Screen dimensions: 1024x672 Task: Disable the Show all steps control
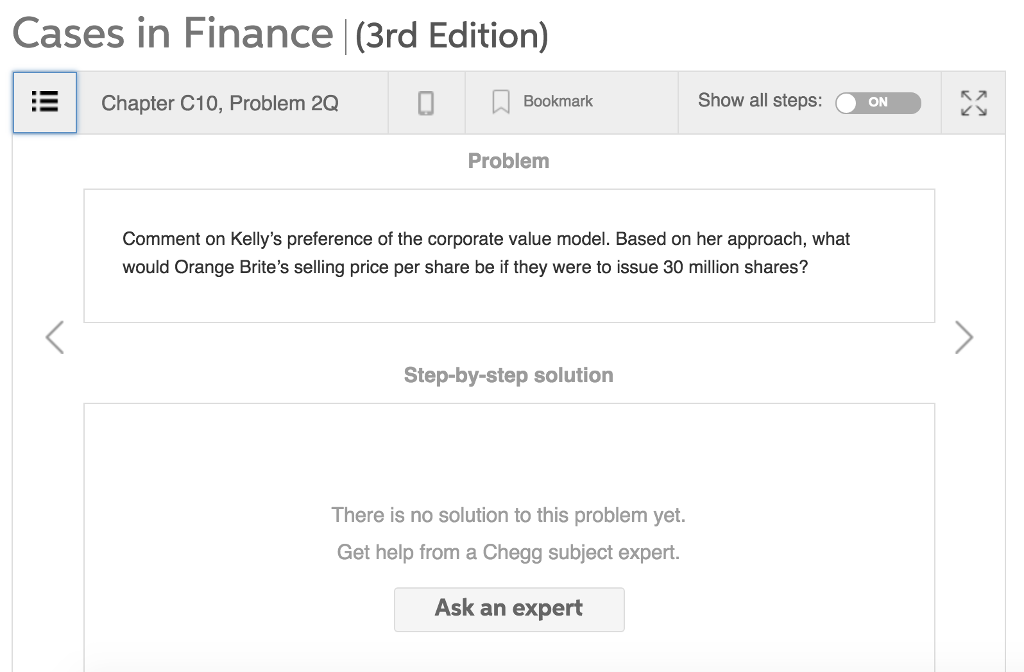coord(877,102)
